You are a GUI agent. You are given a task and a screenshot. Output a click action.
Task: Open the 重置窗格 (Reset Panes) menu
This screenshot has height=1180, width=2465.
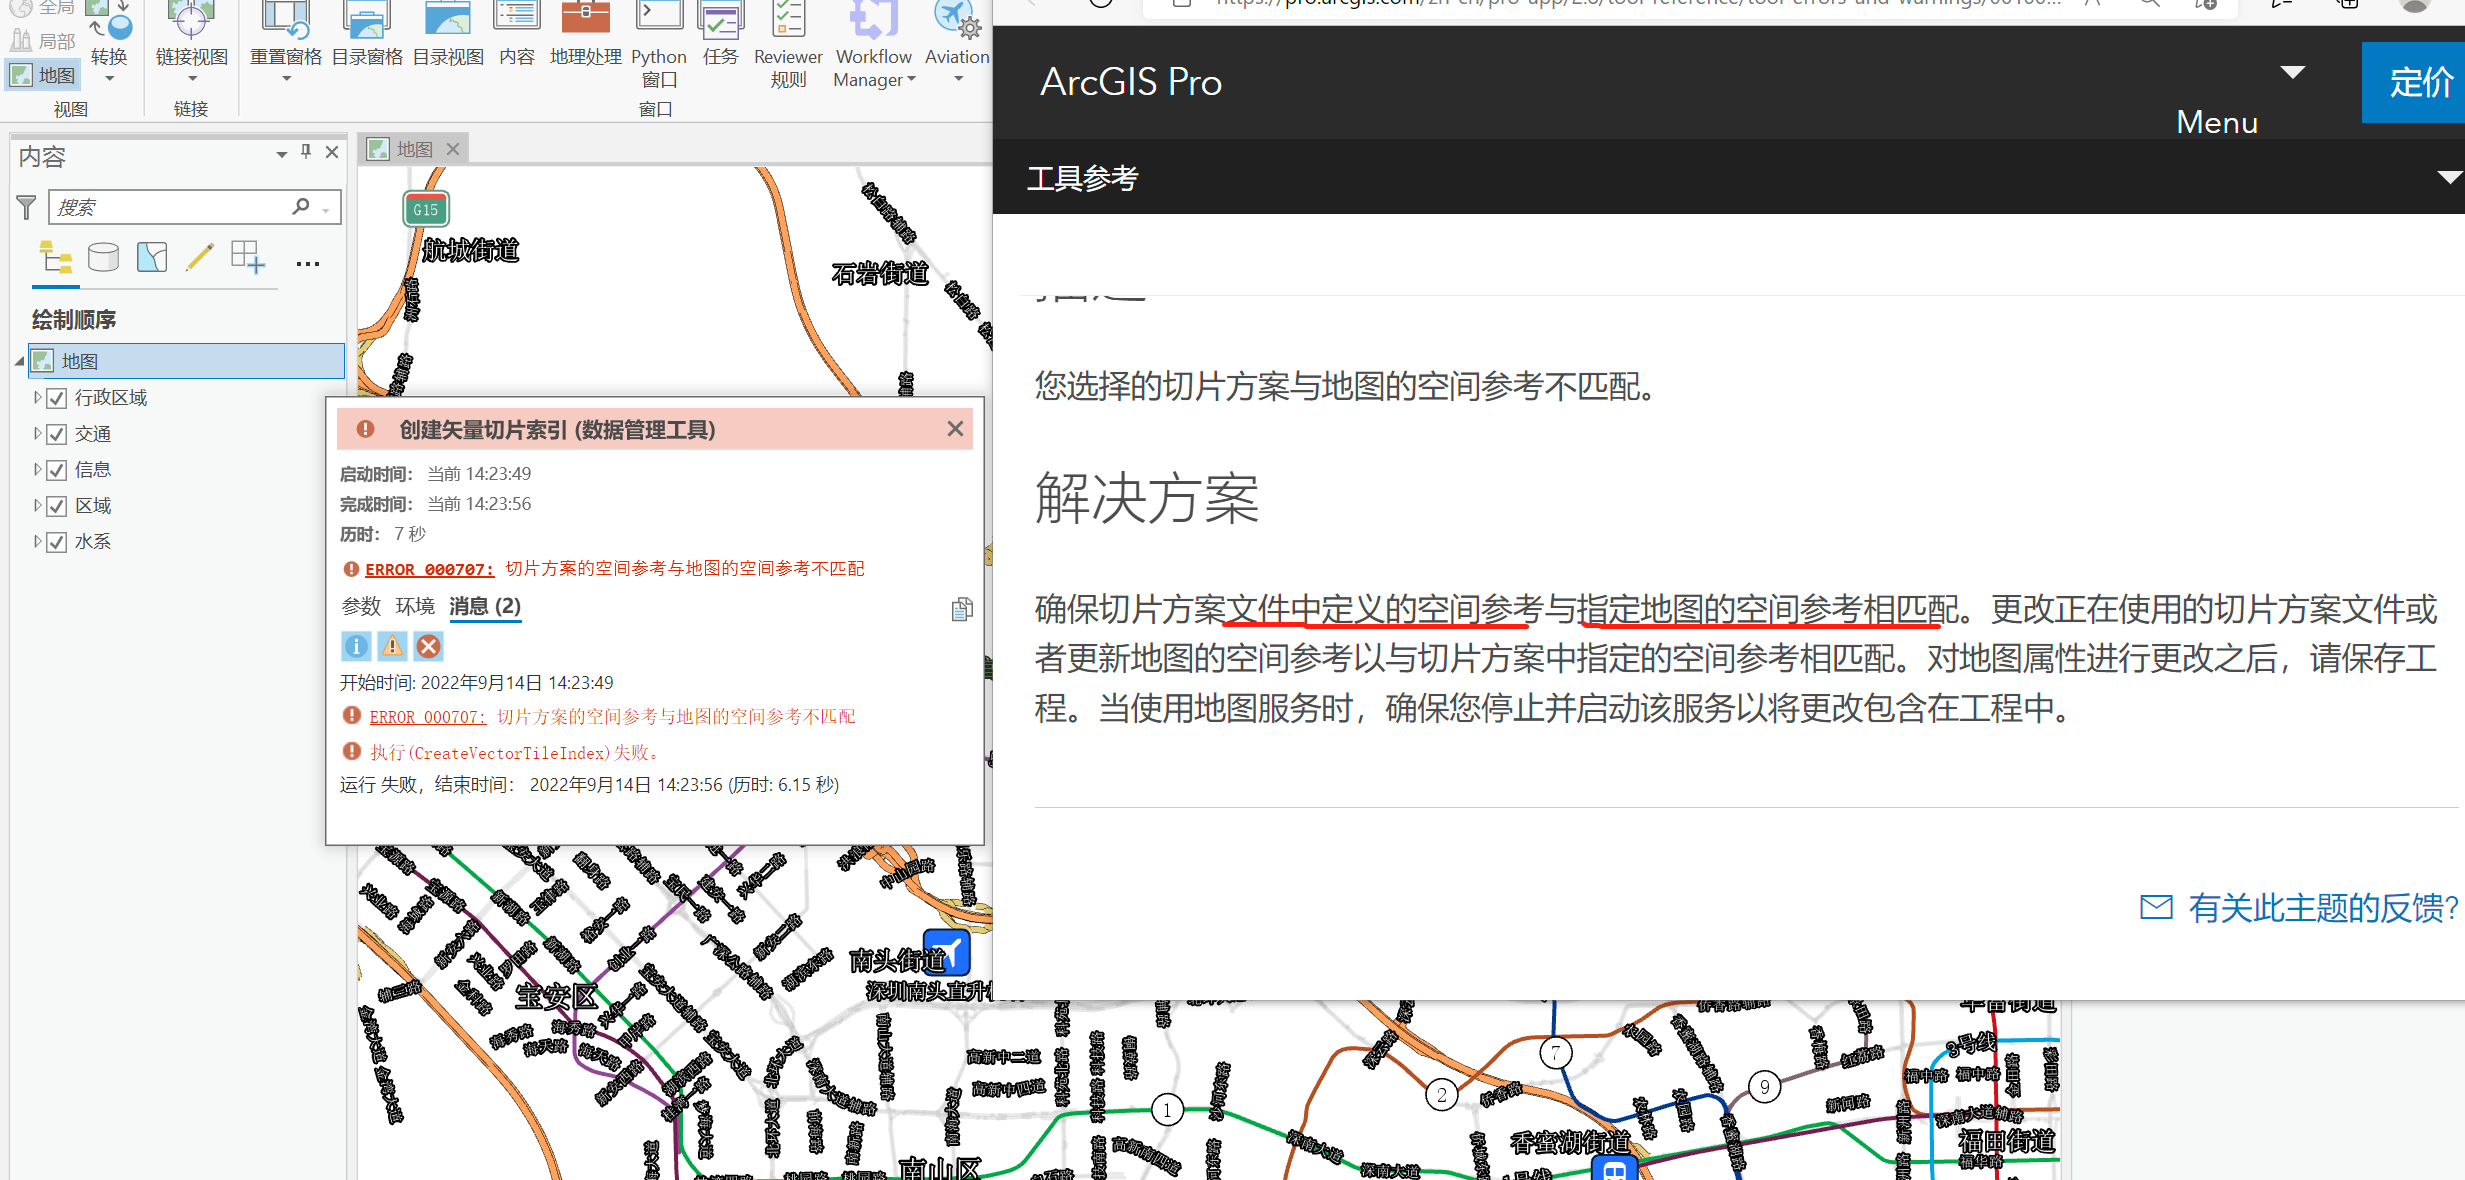coord(286,44)
